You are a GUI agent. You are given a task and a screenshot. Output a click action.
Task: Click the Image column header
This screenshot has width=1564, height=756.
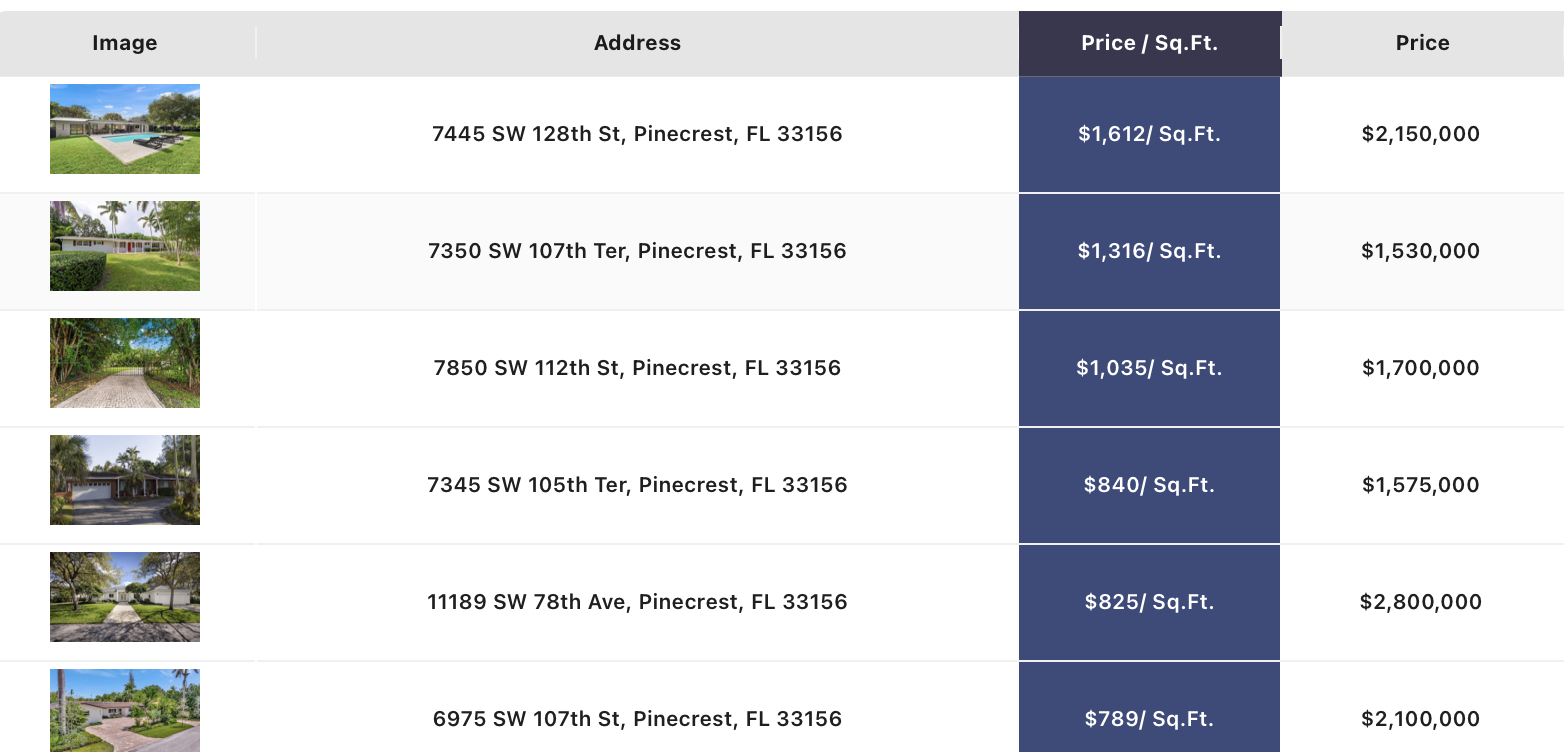point(125,43)
